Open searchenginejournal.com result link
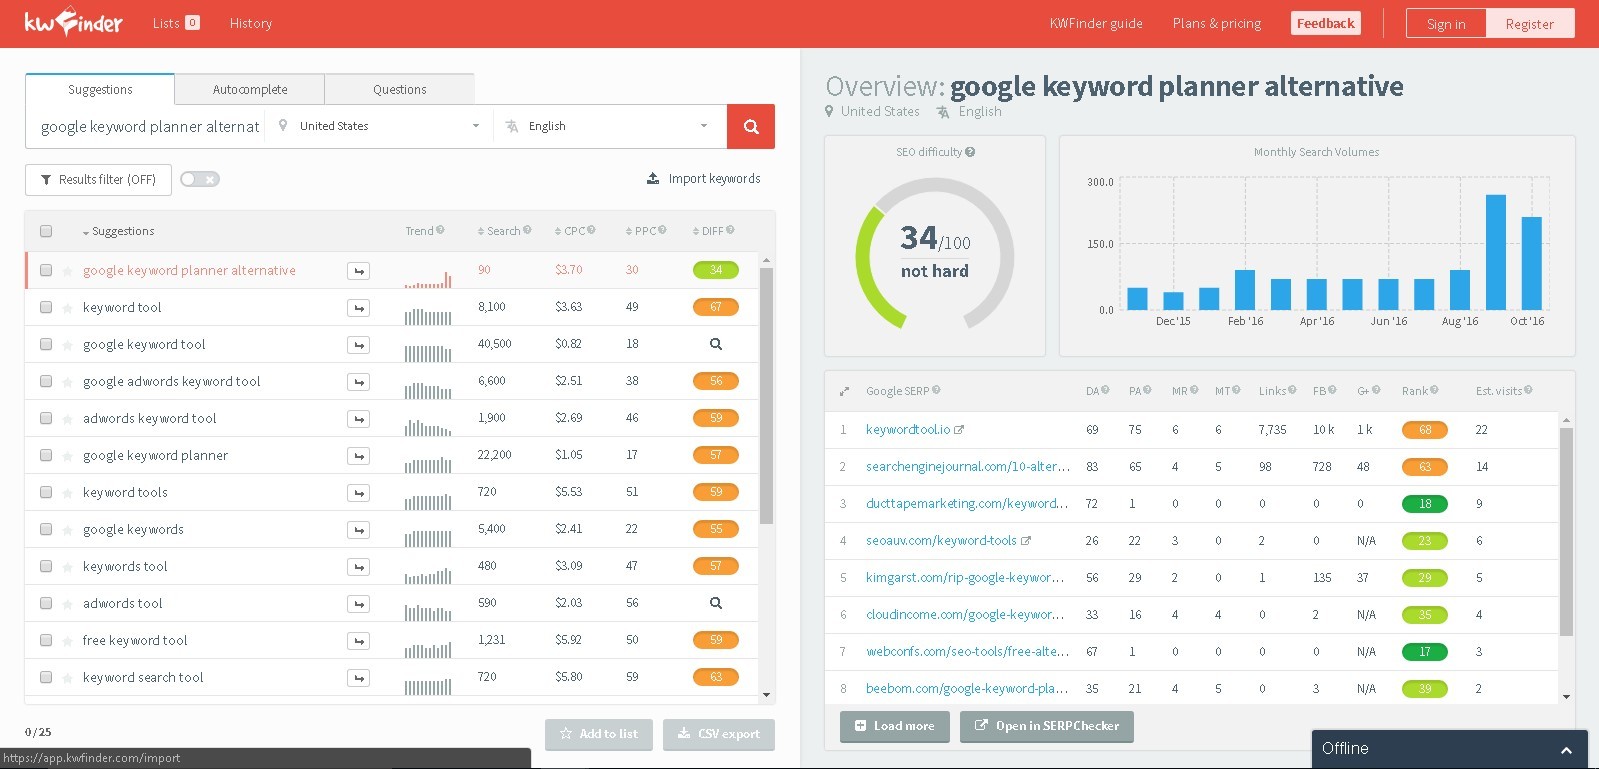This screenshot has height=769, width=1599. (968, 467)
